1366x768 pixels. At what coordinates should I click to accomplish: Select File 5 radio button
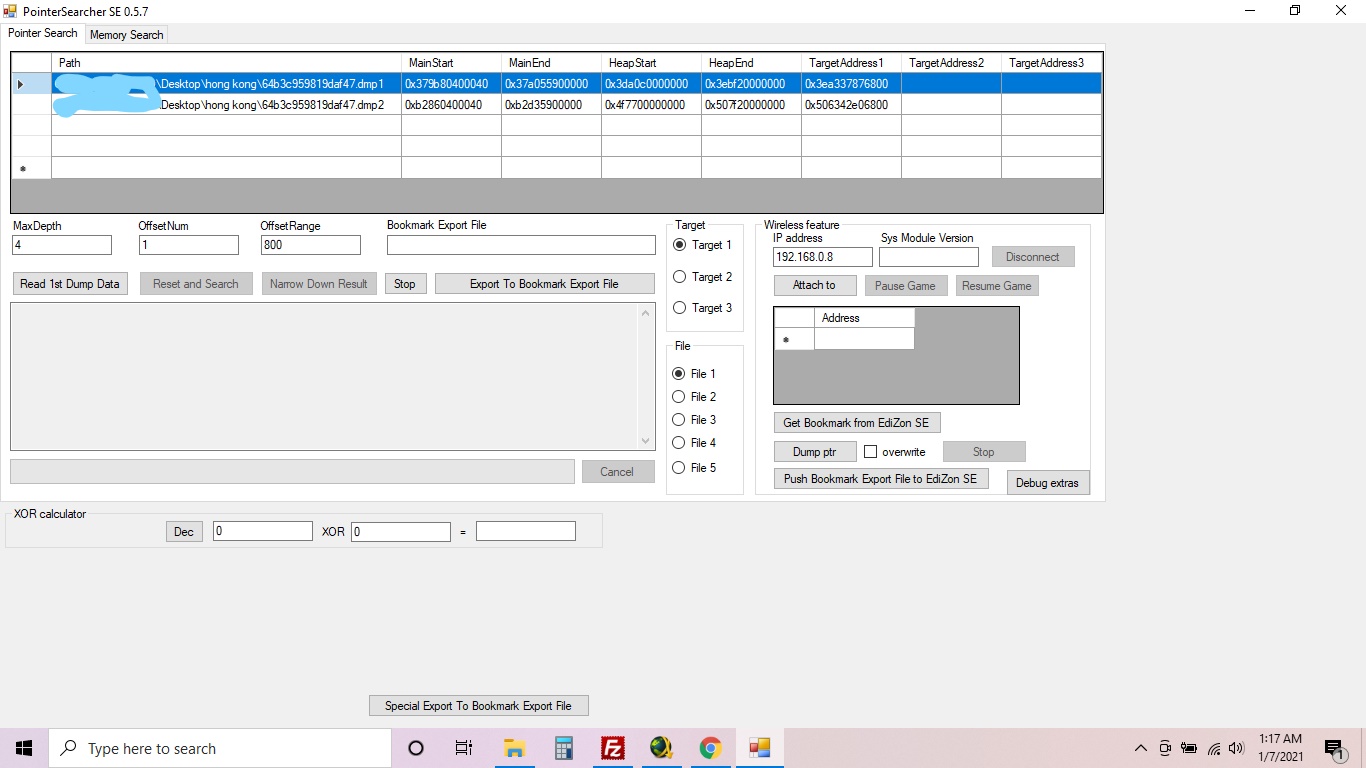tap(679, 468)
